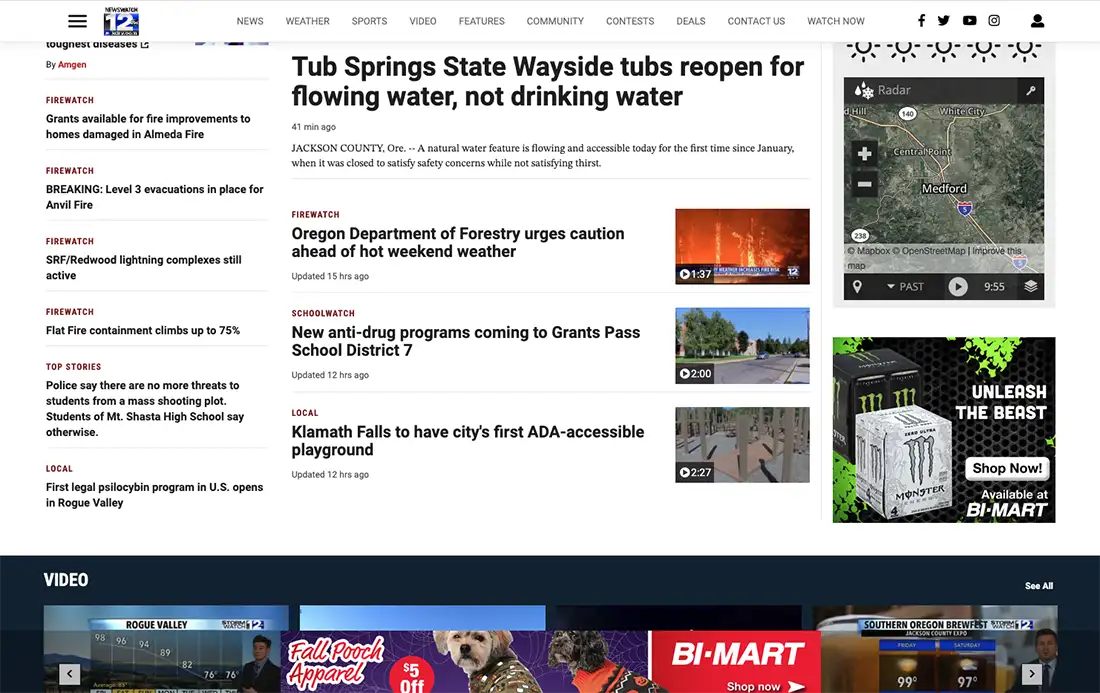Click the radar location pin icon
The width and height of the screenshot is (1100, 693).
click(857, 286)
